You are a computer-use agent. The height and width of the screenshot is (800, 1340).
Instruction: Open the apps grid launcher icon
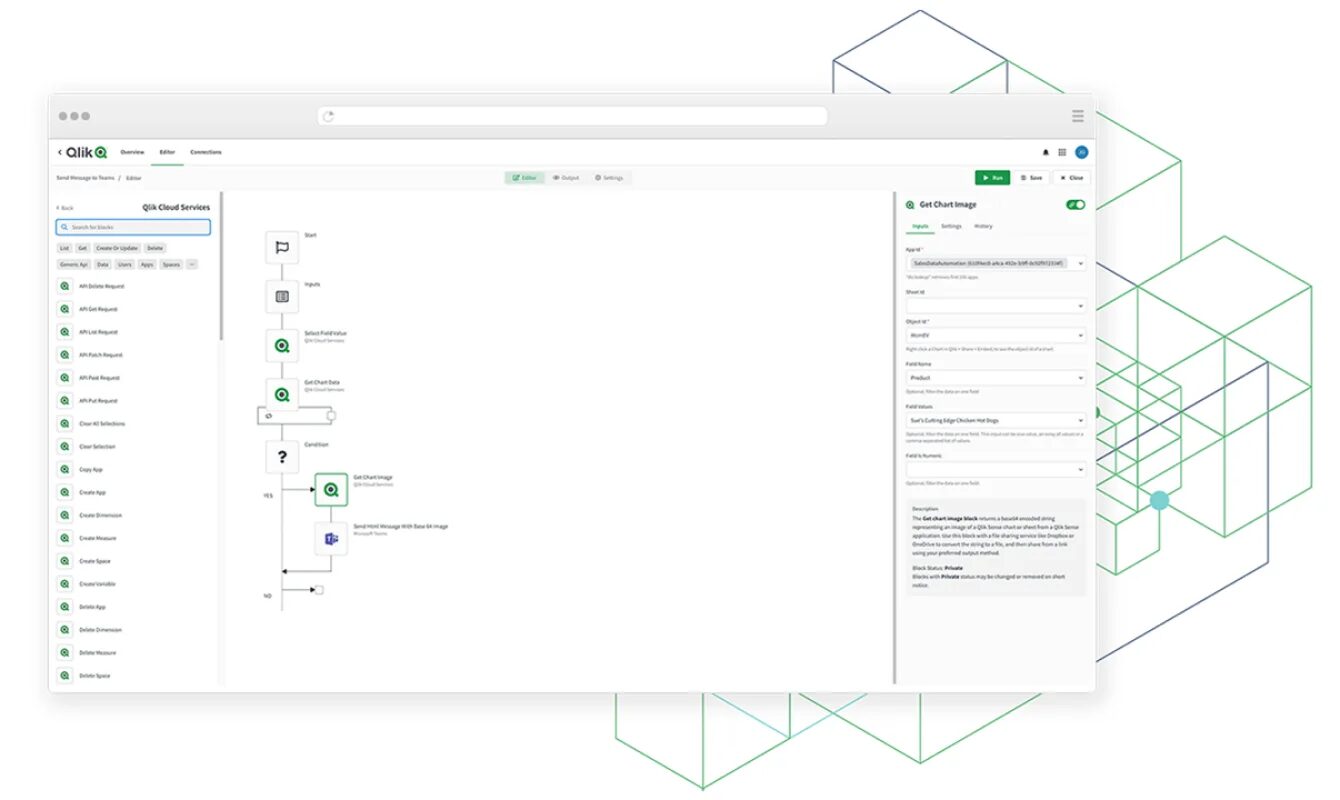1062,152
